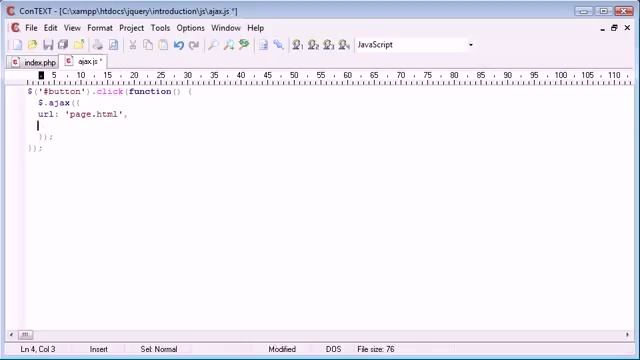Click the File size: 76 status entry
Viewport: 640px width, 360px height.
click(x=376, y=349)
